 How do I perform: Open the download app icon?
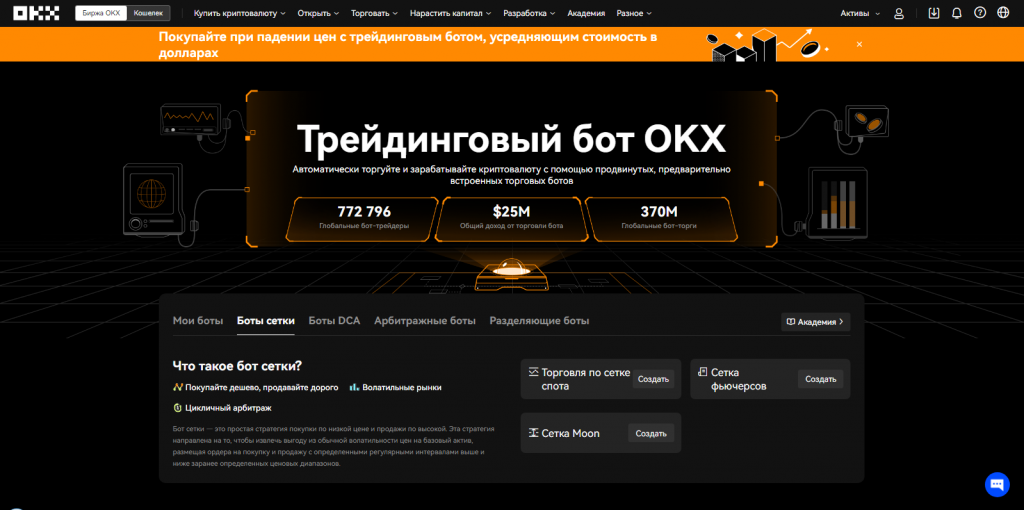[933, 13]
